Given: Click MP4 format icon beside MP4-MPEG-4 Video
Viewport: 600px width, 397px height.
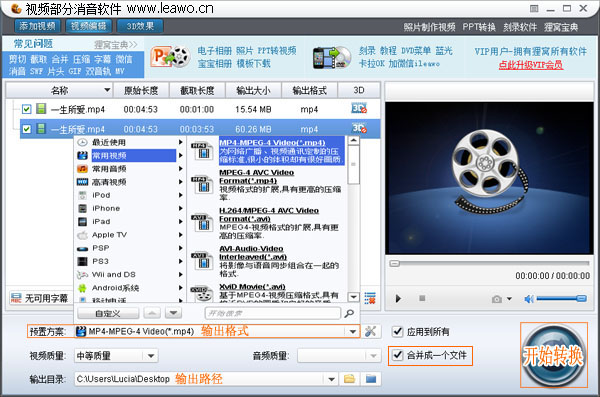Looking at the screenshot, I should [x=202, y=150].
